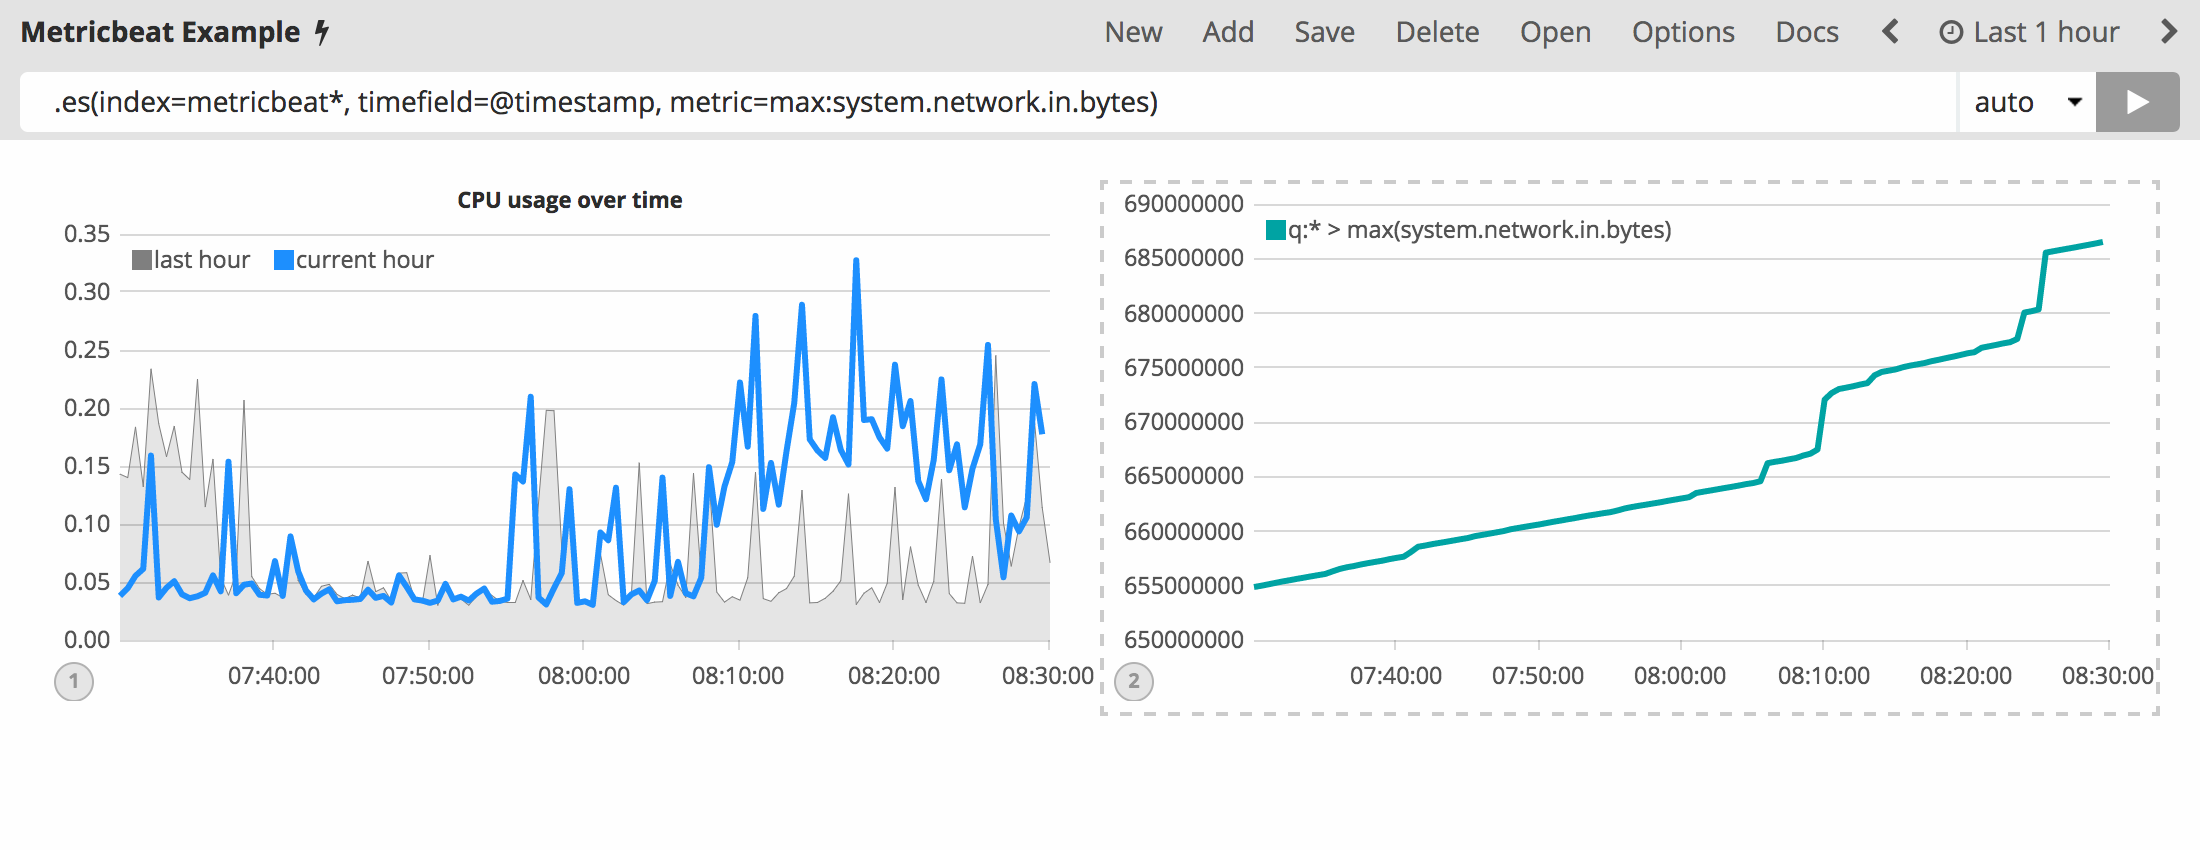Screen dimensions: 2200x850
Task: Click Add to add a chart
Action: click(1228, 32)
